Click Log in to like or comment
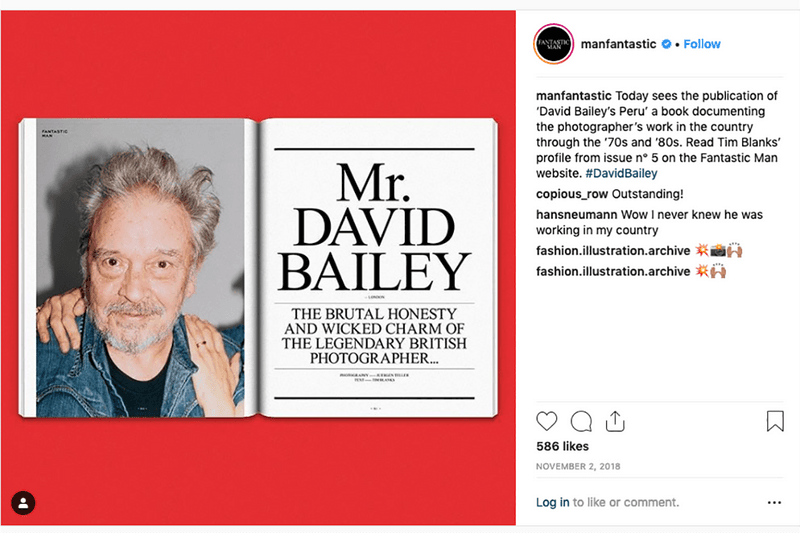The image size is (800, 533). 553,502
